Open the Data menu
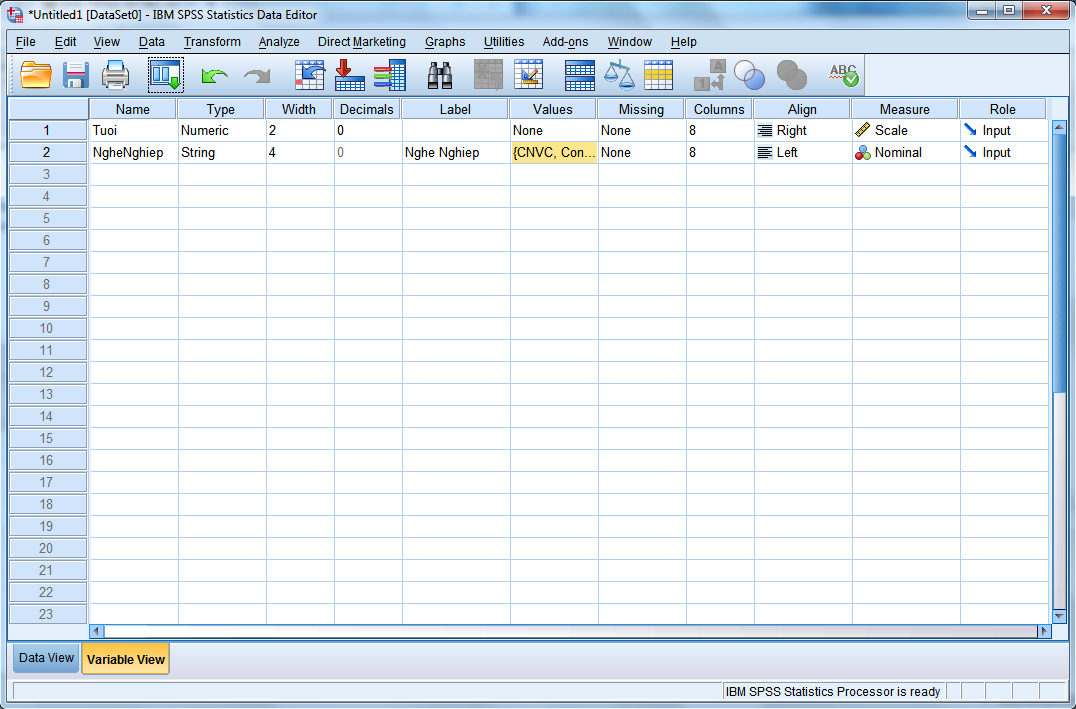The height and width of the screenshot is (709, 1076). click(152, 42)
